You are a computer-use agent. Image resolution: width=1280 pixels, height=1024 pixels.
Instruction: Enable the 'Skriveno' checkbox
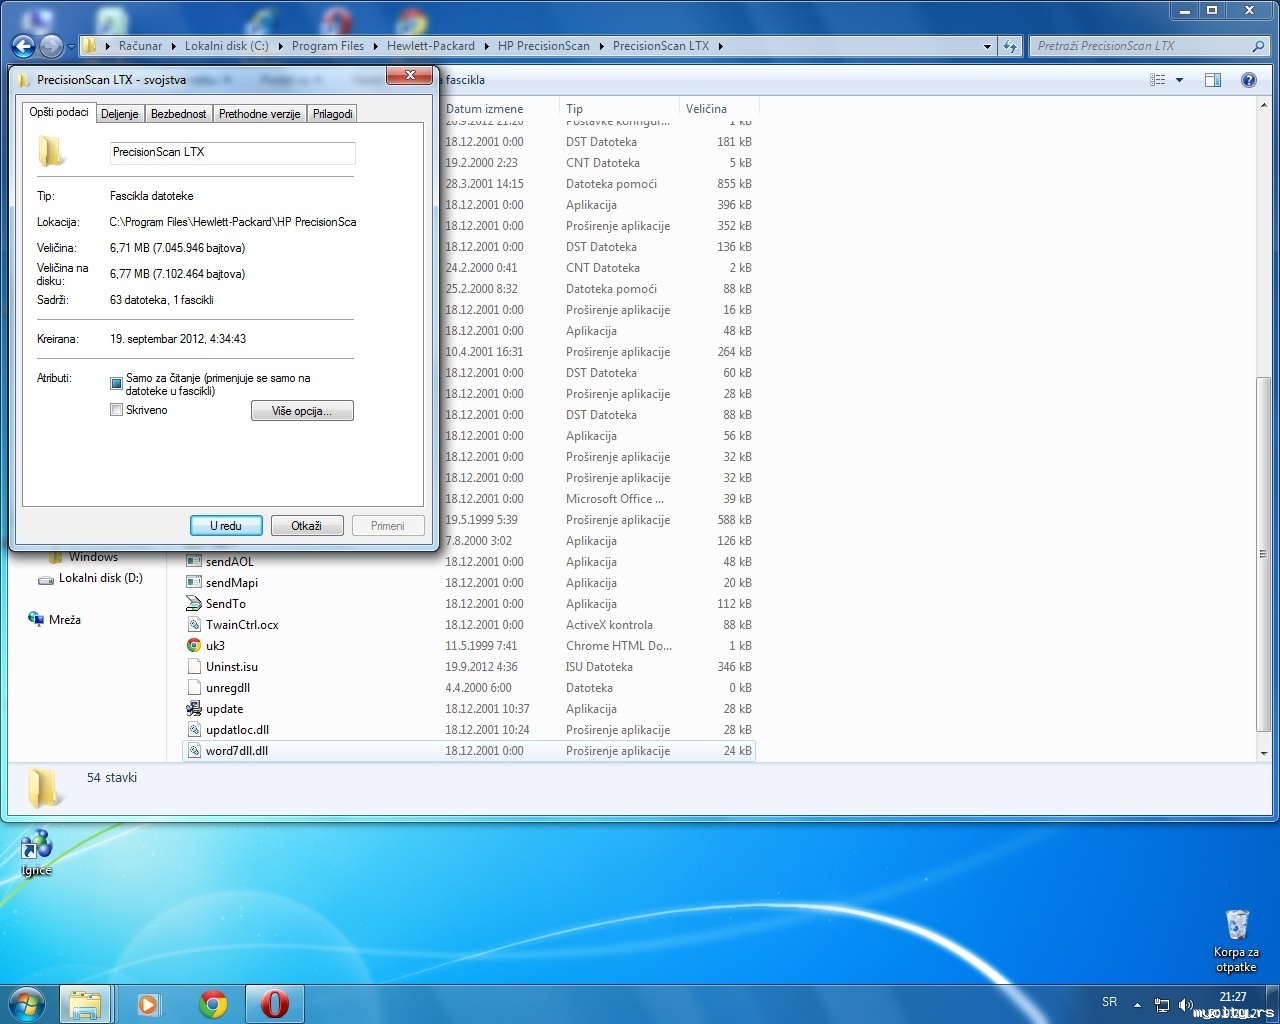coord(117,410)
